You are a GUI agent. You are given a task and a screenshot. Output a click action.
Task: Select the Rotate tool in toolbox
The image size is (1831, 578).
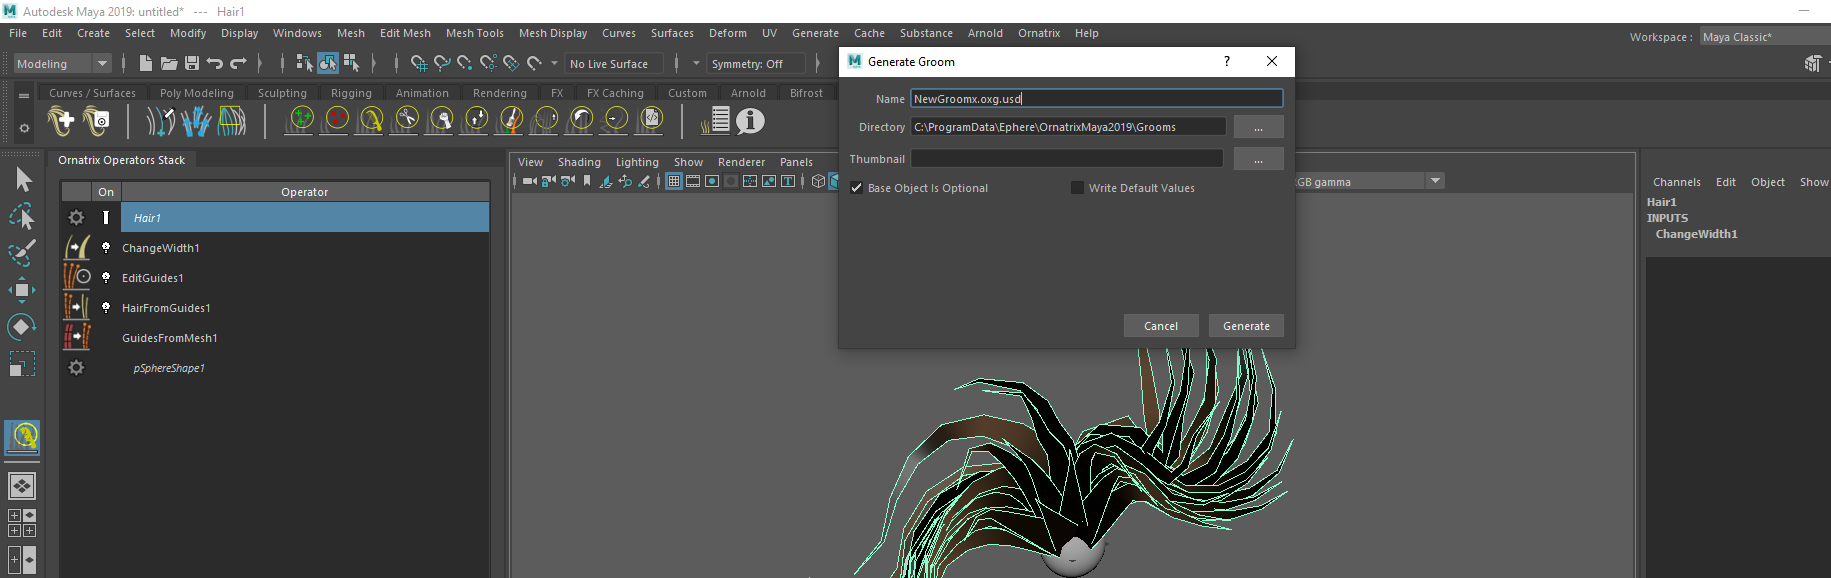click(x=21, y=327)
